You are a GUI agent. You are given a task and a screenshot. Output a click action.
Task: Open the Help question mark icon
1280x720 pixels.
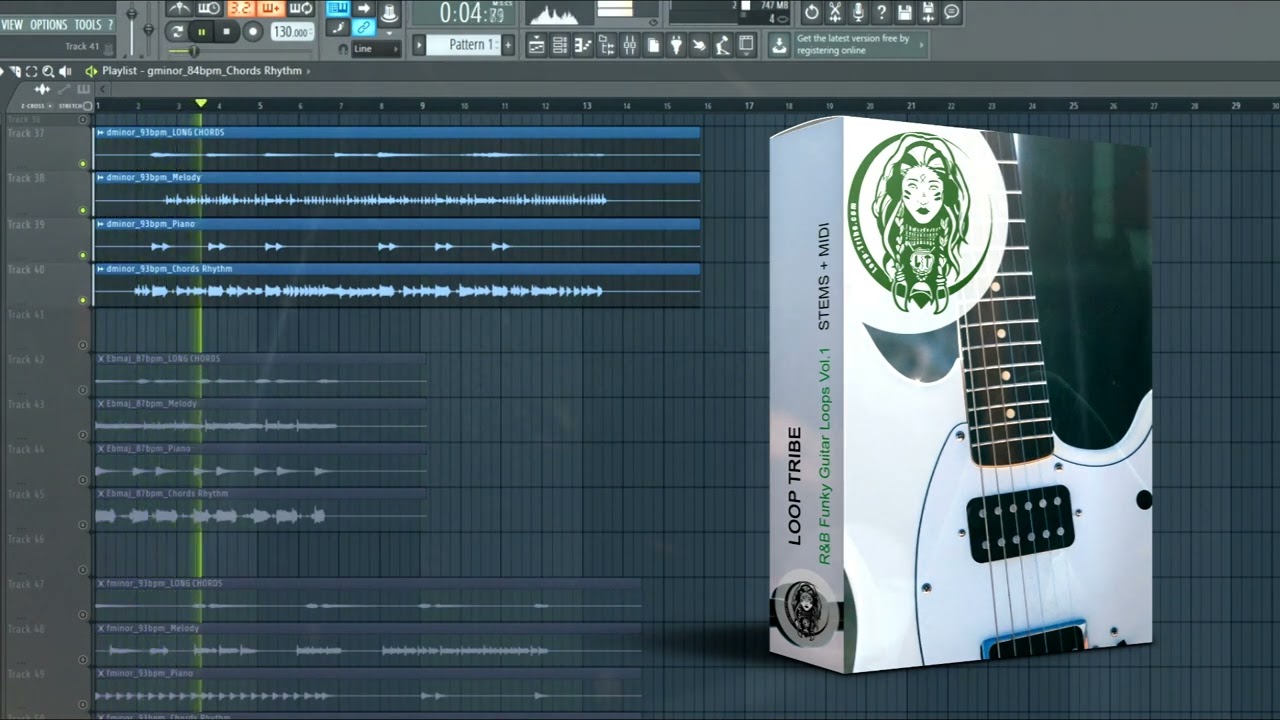click(881, 12)
